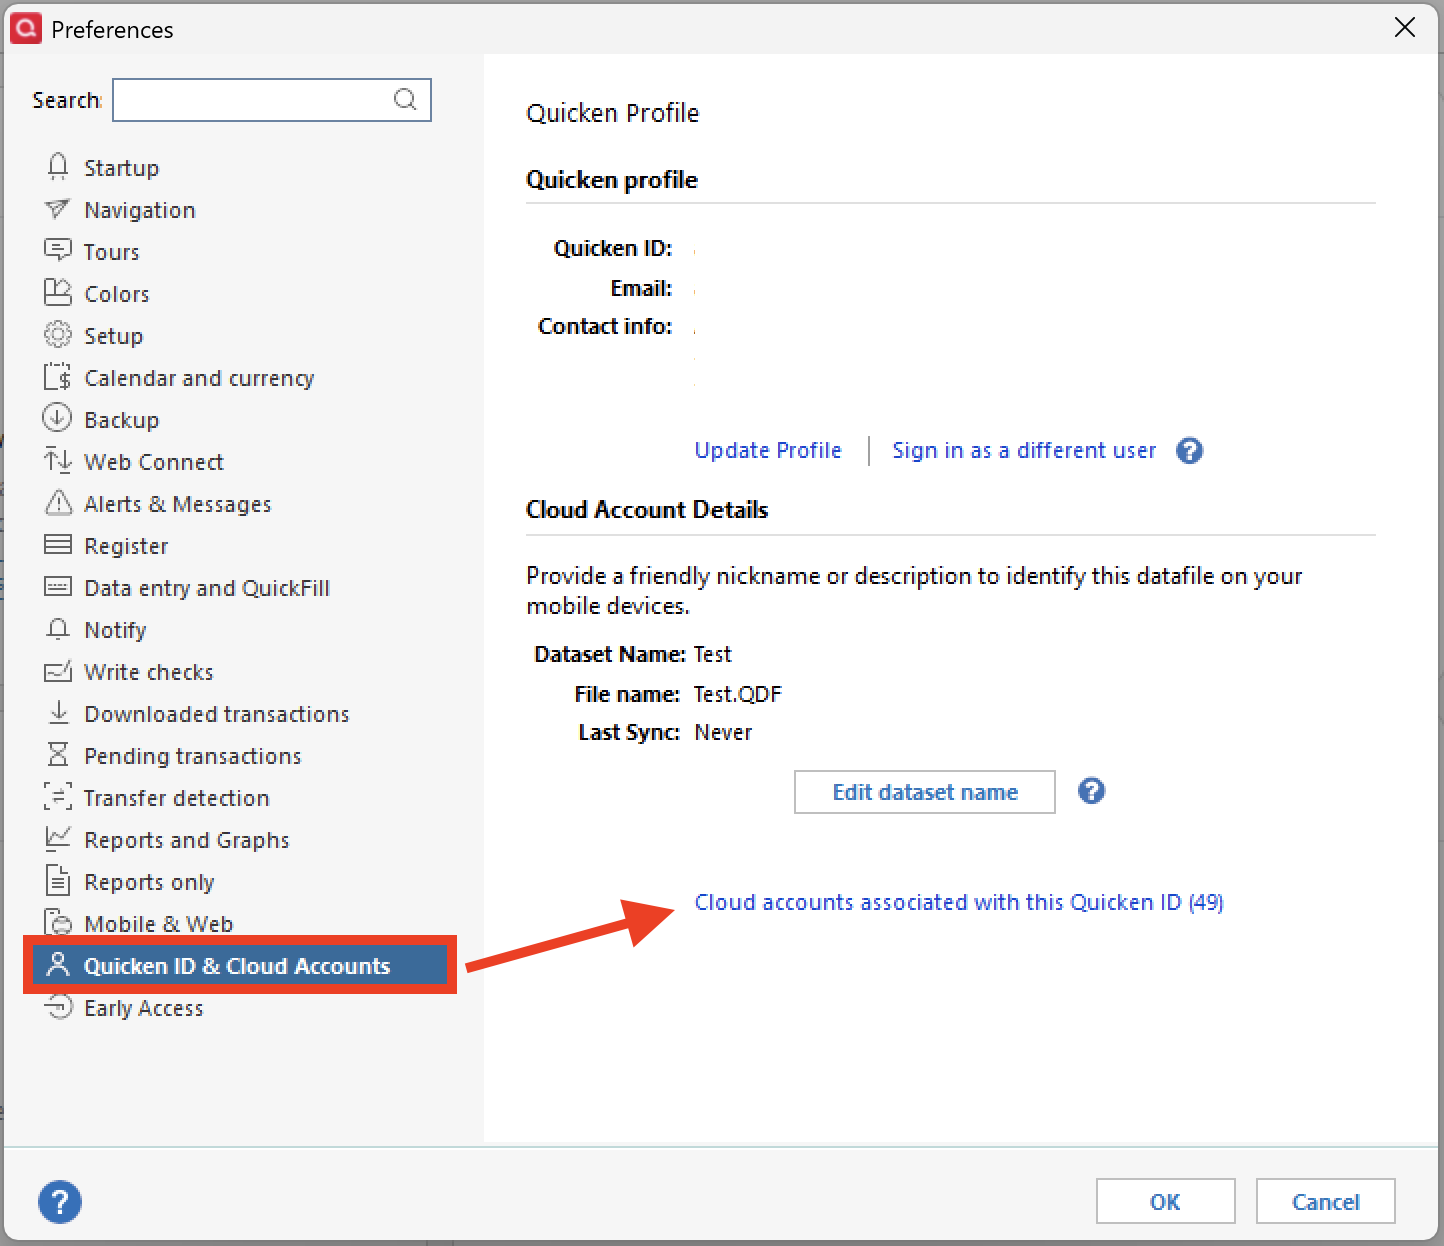Click the Last Sync value Never
This screenshot has height=1246, width=1444.
723,732
